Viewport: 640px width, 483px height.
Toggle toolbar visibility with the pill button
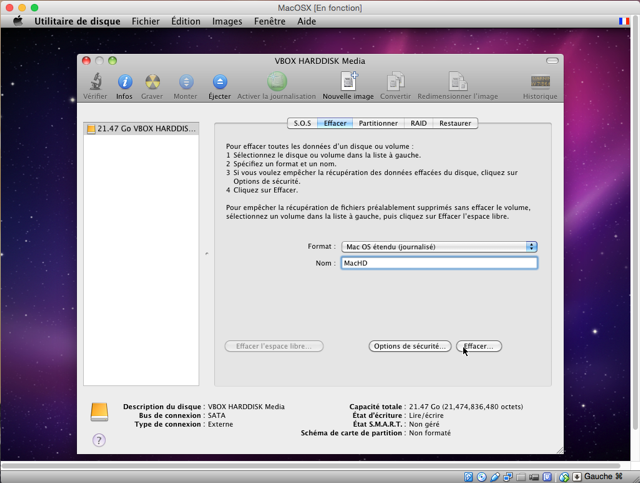pos(552,60)
